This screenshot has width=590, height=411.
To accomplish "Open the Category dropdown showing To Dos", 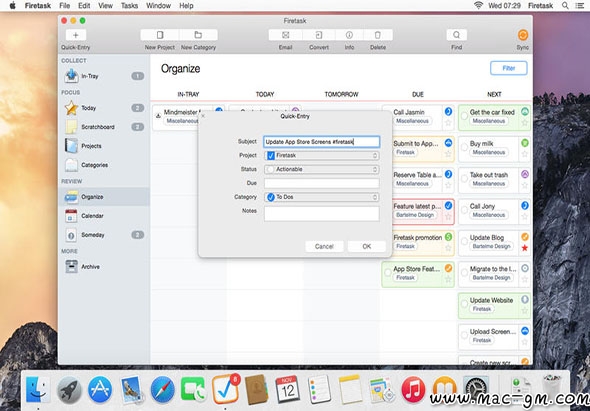I will coord(322,197).
